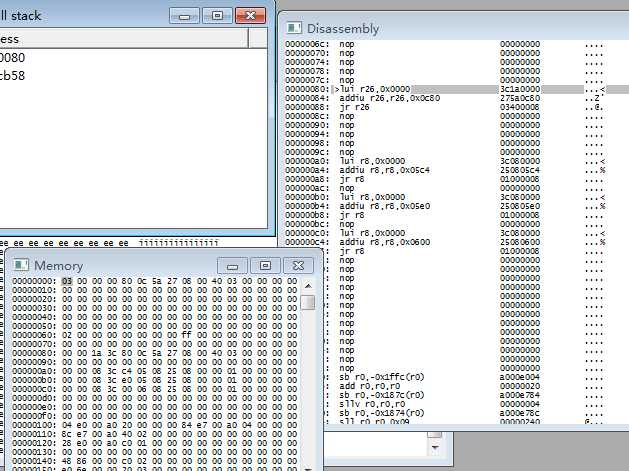Maximize the Memory window
Image resolution: width=629 pixels, height=471 pixels.
coord(265,266)
